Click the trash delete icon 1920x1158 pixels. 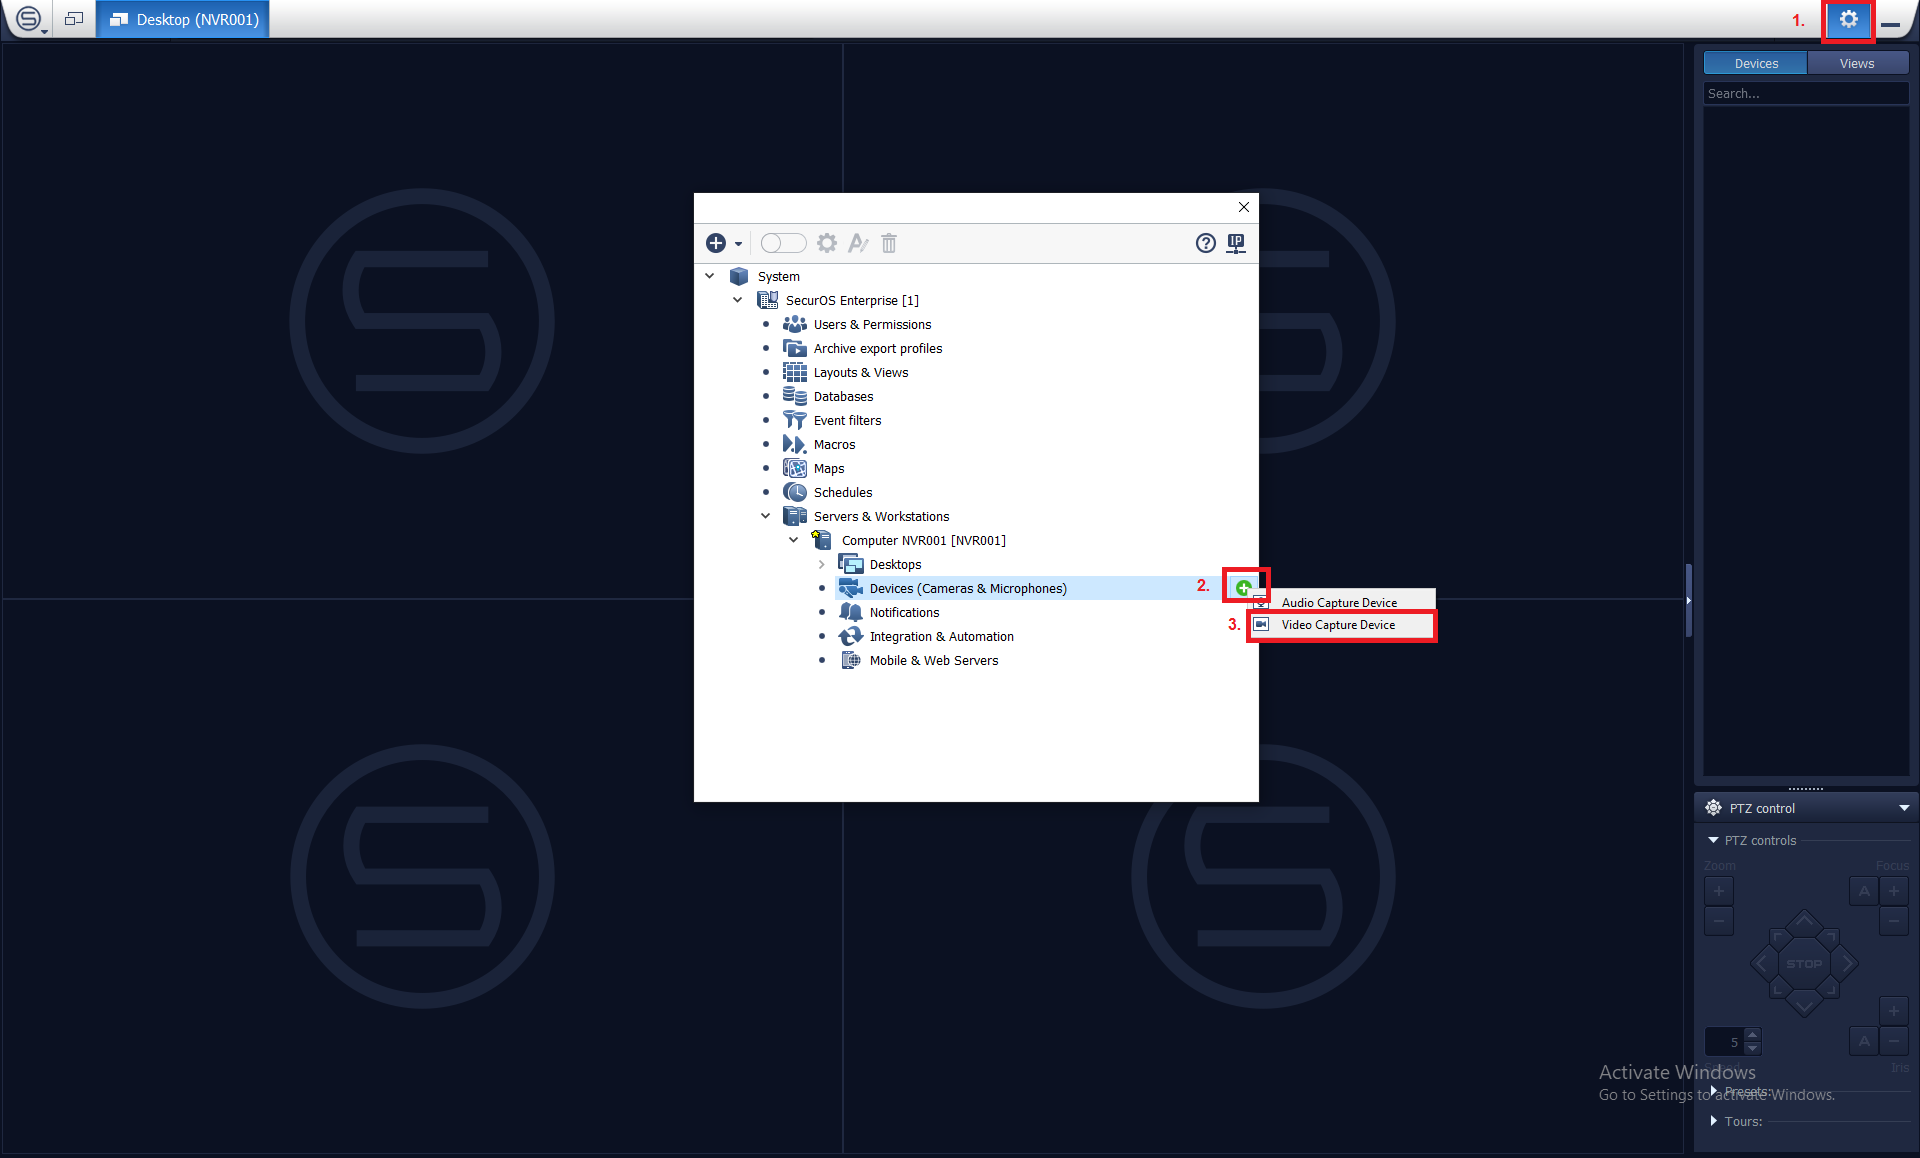889,243
